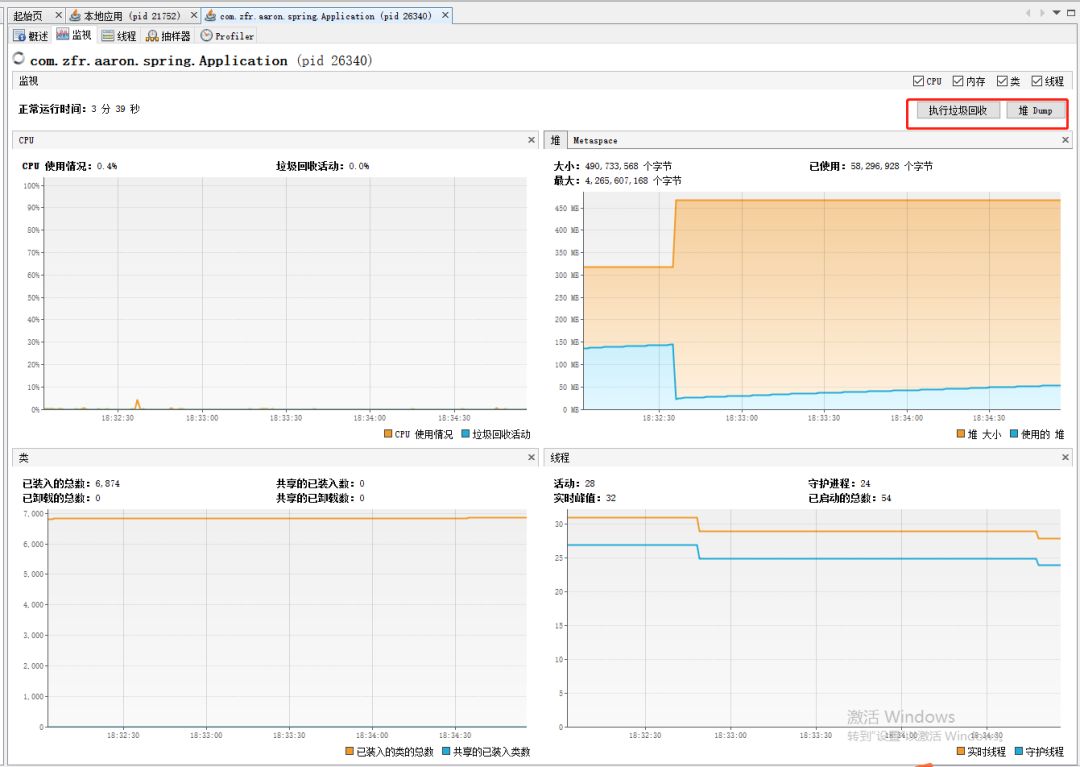Open the Profiler sub-tab

pos(227,36)
